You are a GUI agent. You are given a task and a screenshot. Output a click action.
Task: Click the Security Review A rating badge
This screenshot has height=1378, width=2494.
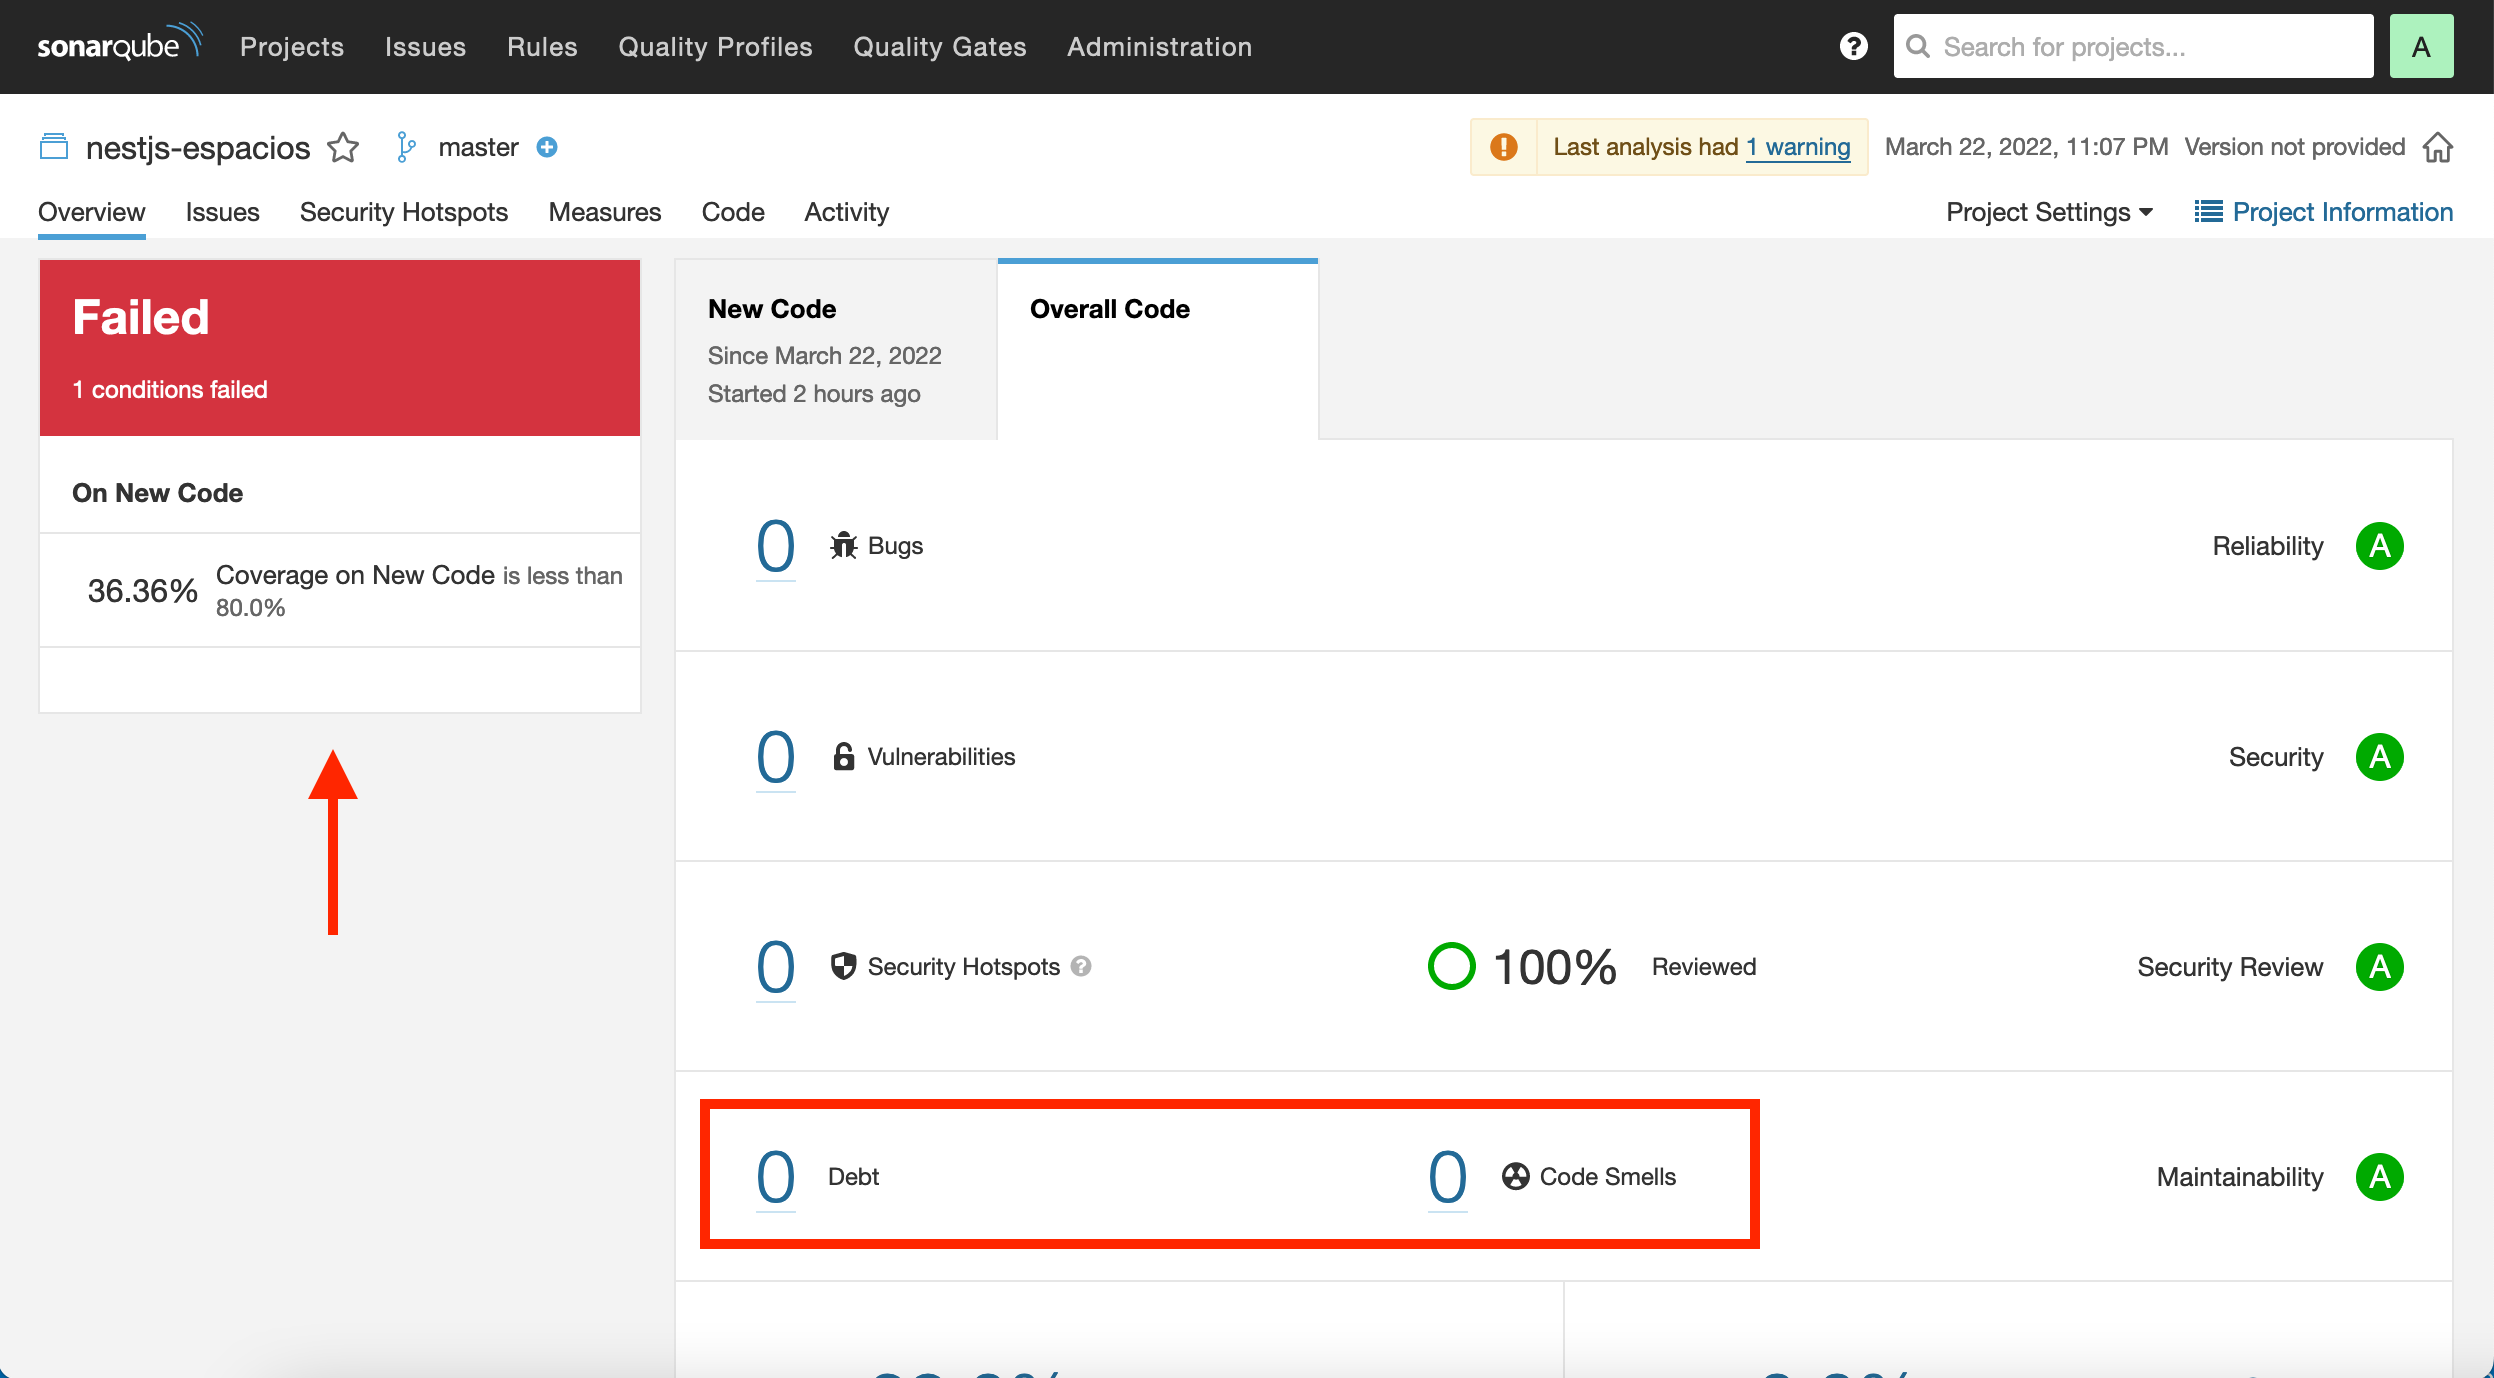click(x=2380, y=967)
